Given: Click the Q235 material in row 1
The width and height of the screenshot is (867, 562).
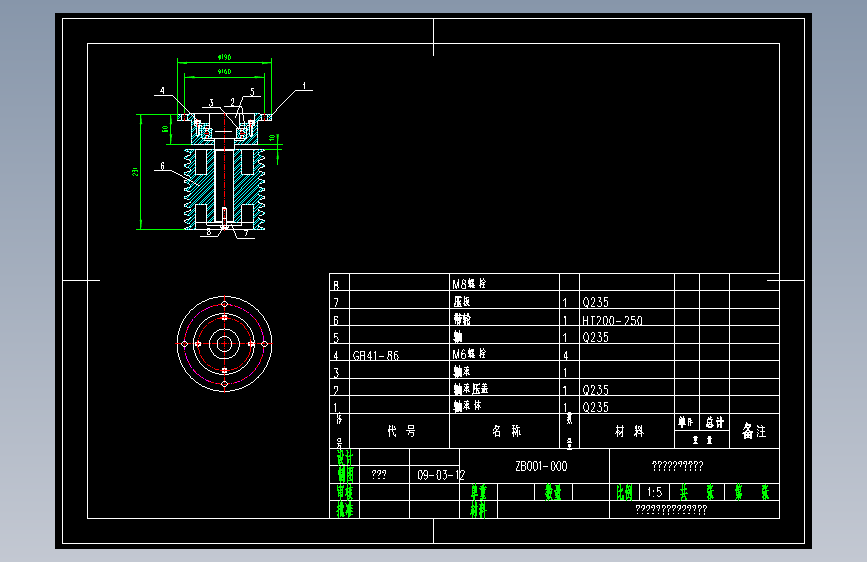Looking at the screenshot, I should 595,407.
